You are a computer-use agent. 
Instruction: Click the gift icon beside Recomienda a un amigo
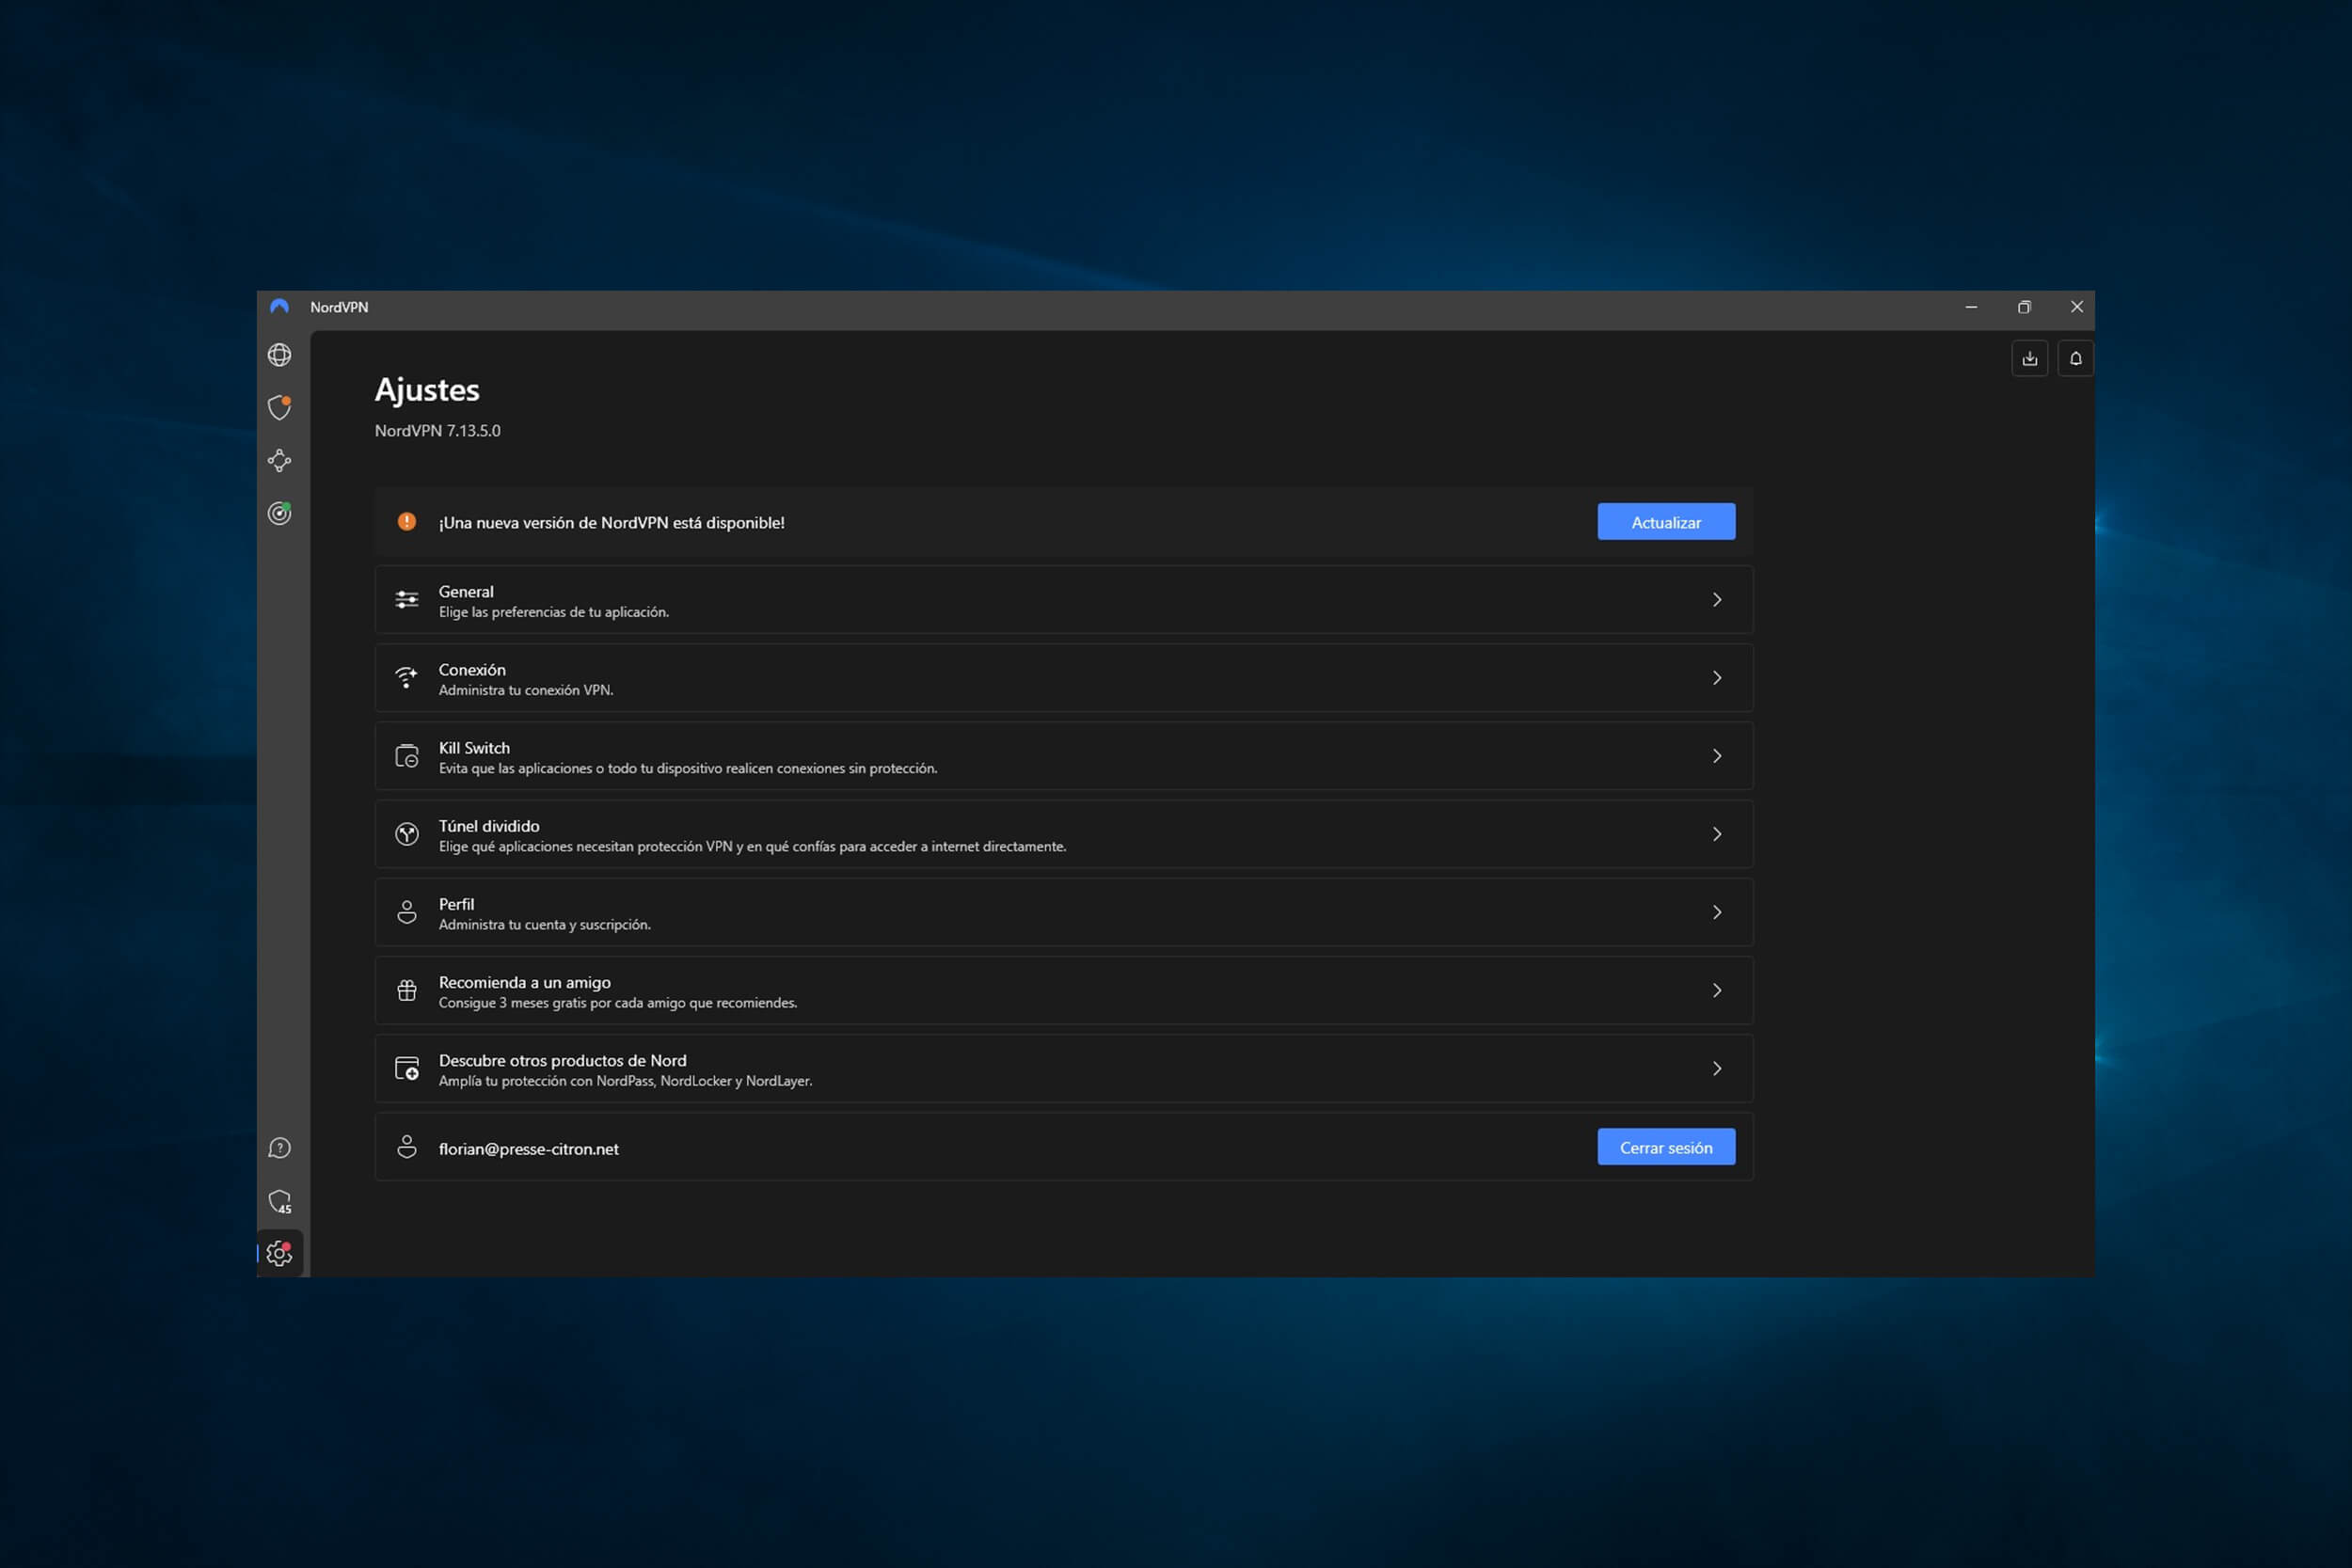pyautogui.click(x=407, y=990)
